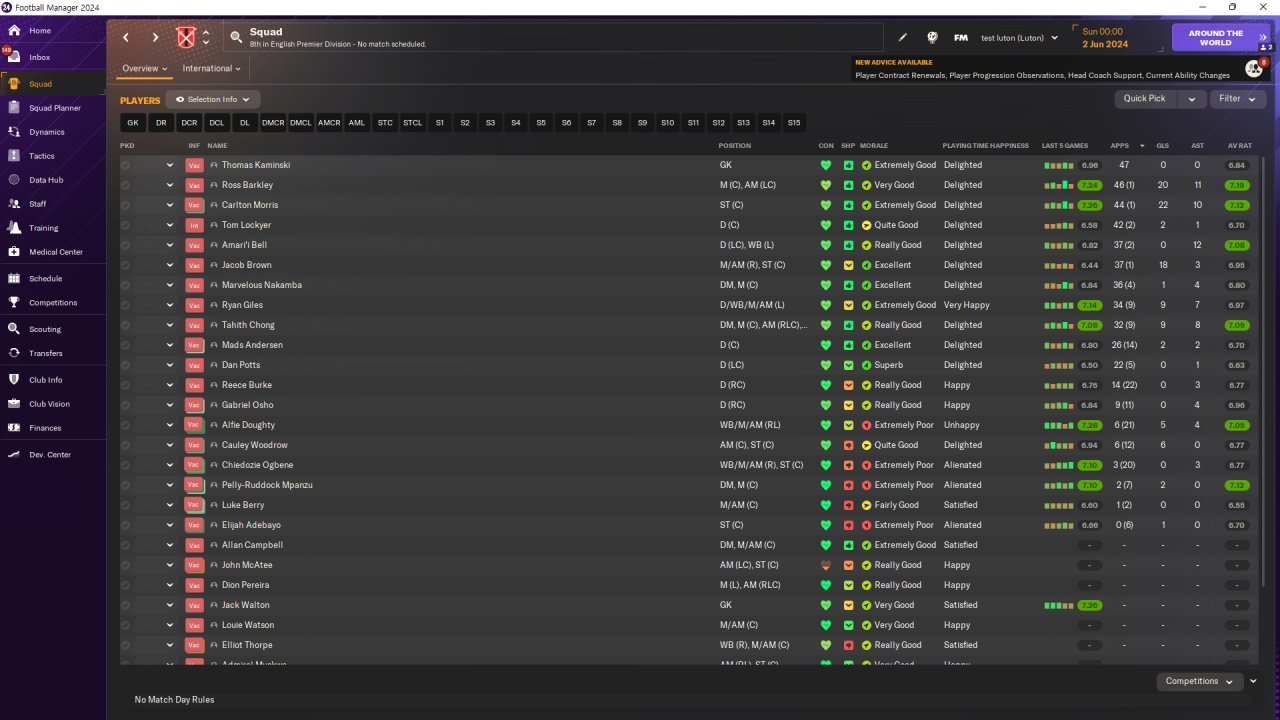
Task: Open the Overview tab menu
Action: pyautogui.click(x=144, y=69)
